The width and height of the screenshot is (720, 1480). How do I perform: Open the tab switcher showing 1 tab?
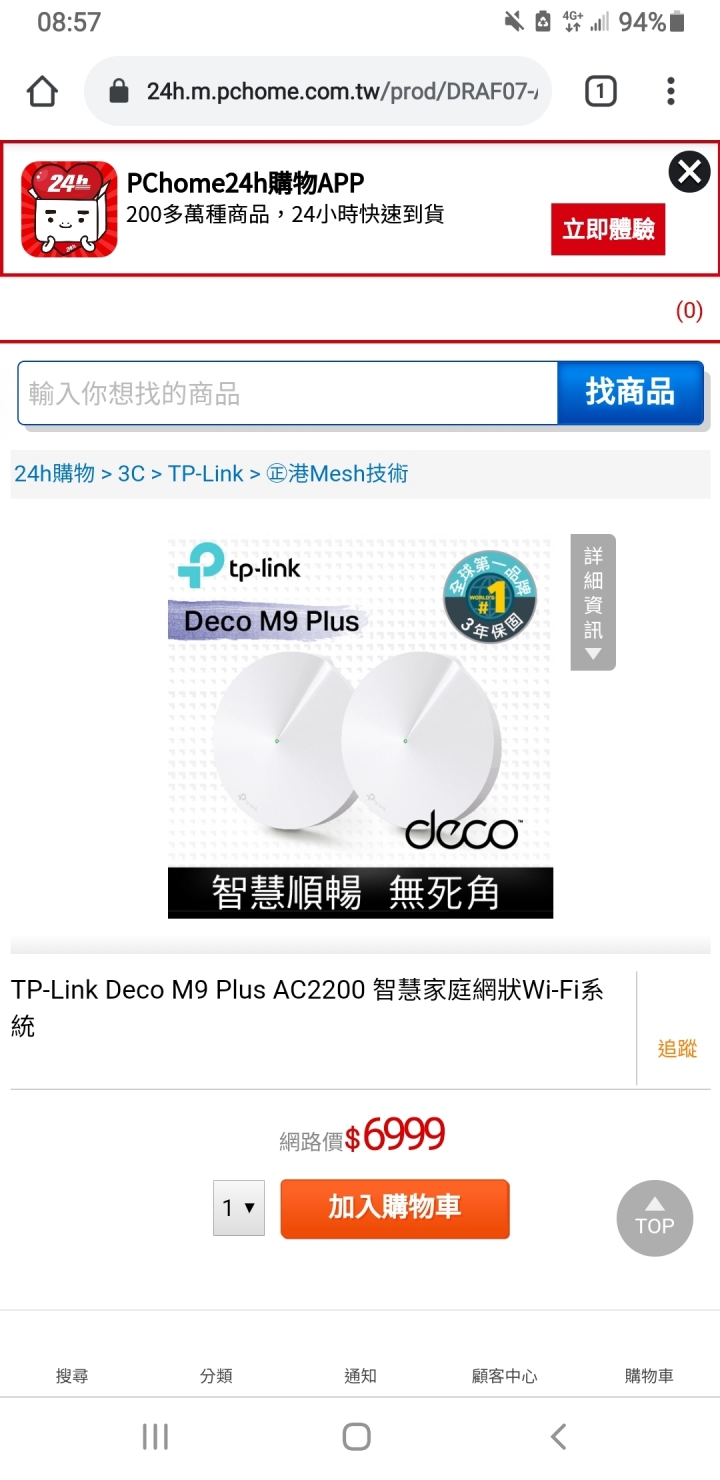click(600, 92)
